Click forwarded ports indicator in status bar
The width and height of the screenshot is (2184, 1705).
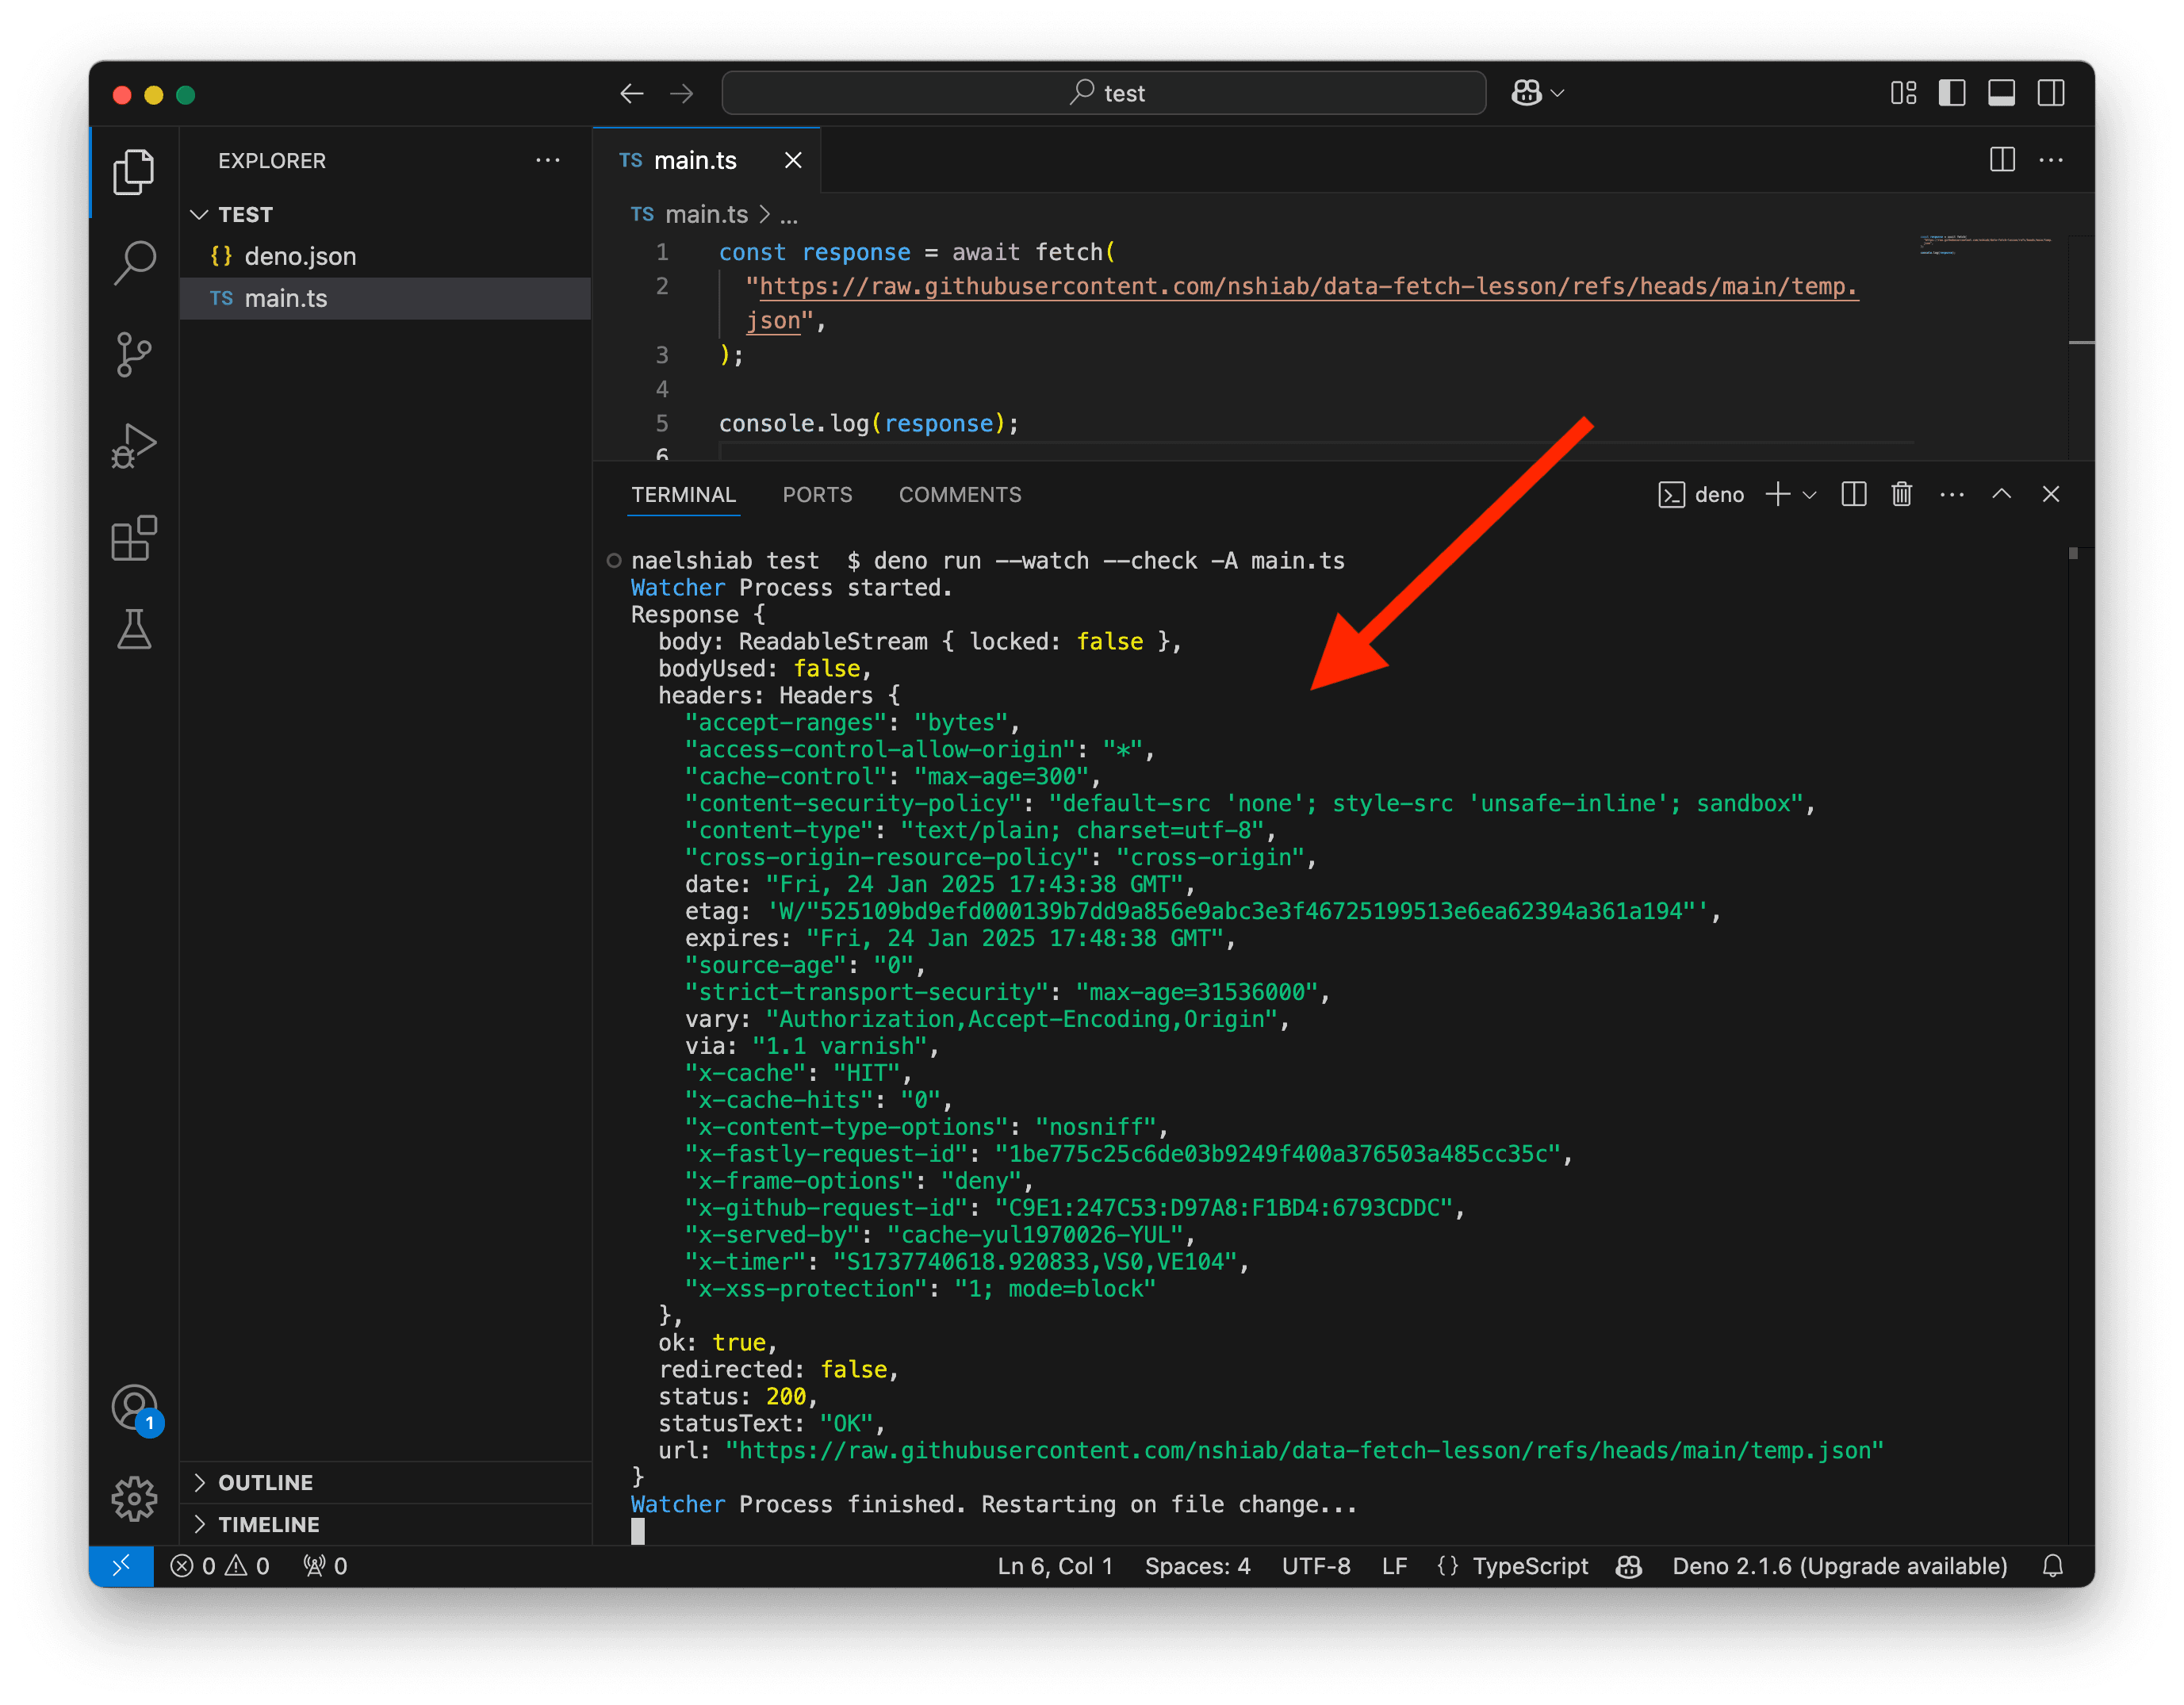325,1566
